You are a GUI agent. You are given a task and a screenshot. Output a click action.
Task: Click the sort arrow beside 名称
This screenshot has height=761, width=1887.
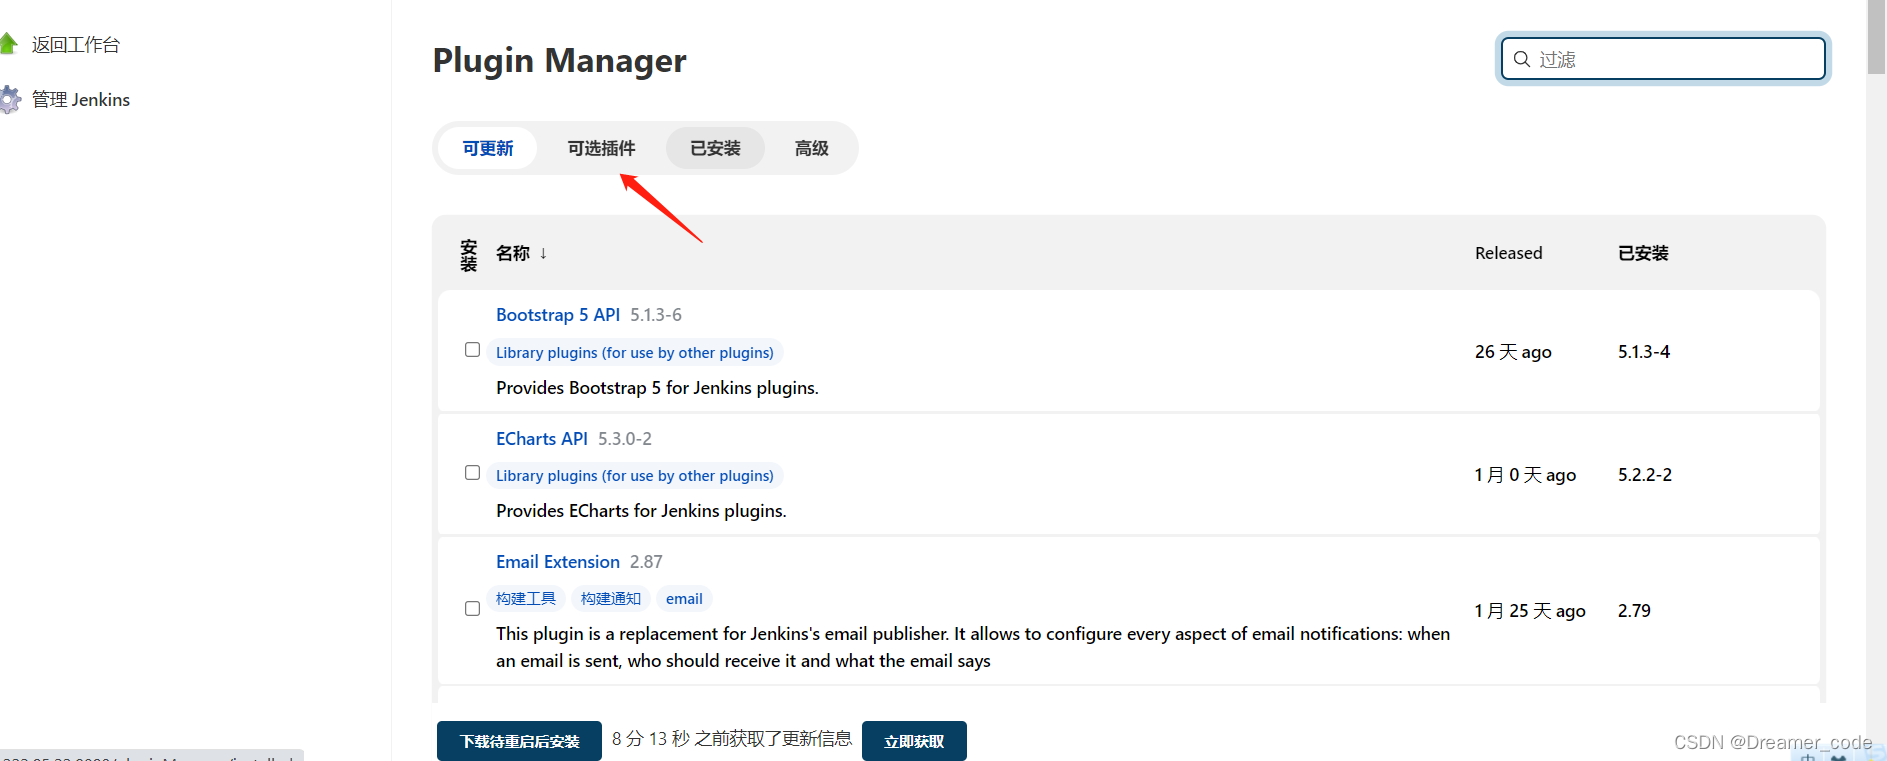click(543, 253)
